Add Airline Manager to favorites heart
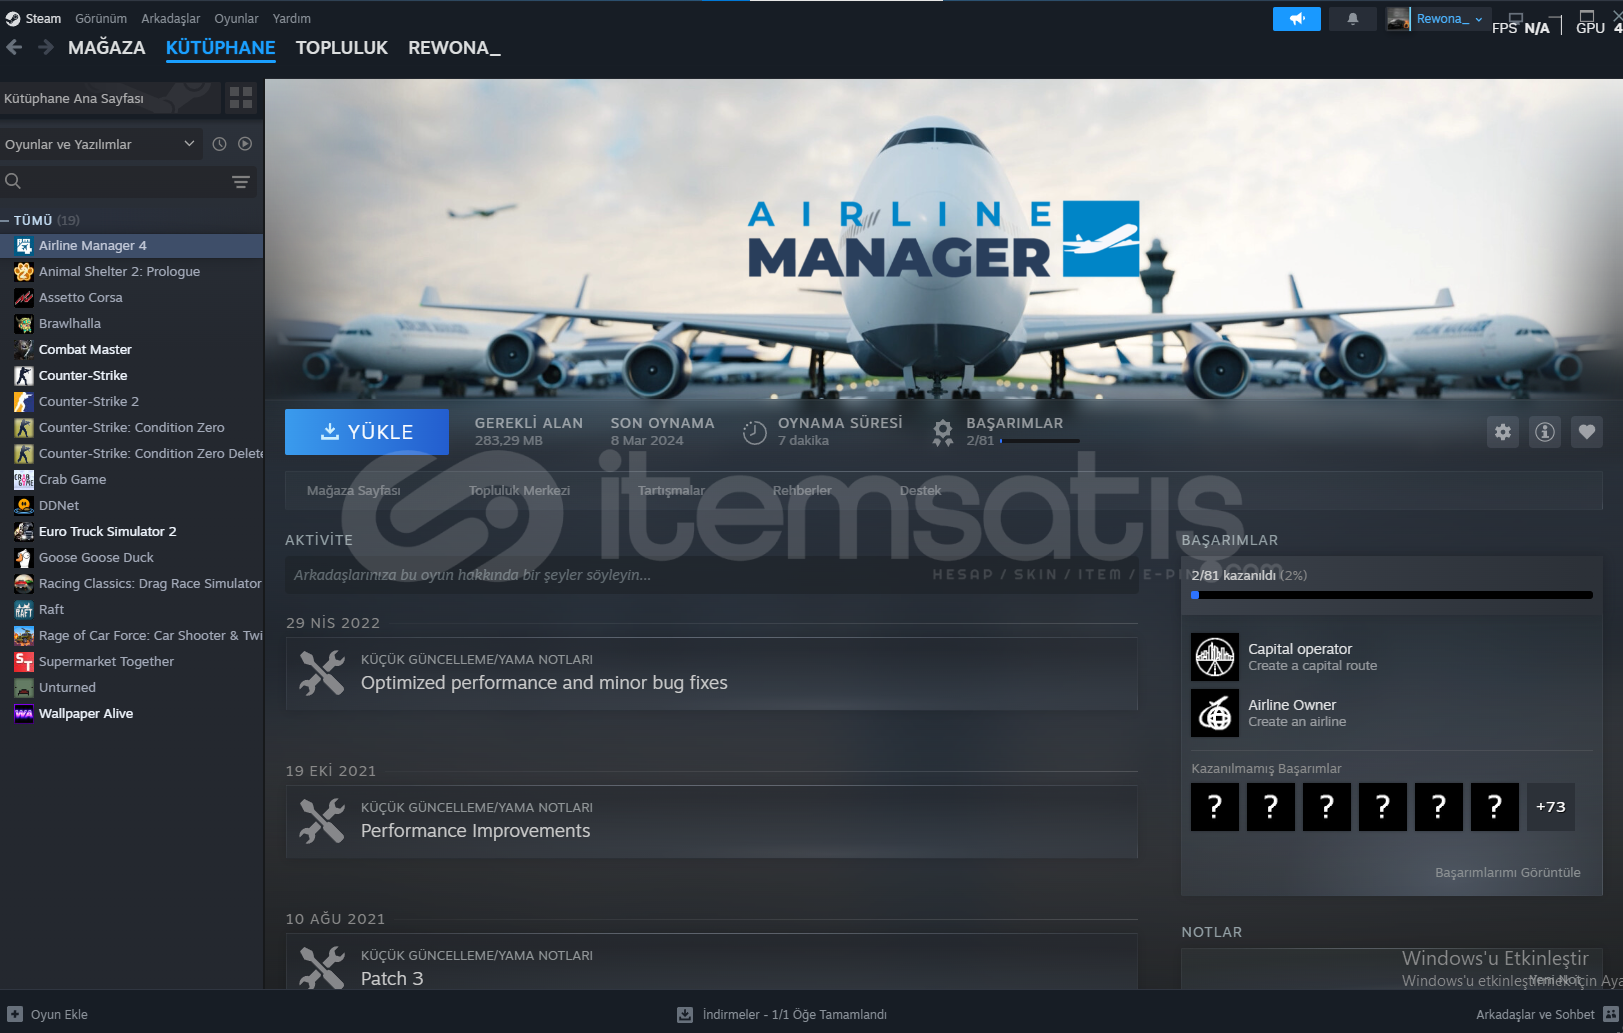This screenshot has height=1033, width=1623. pos(1587,432)
